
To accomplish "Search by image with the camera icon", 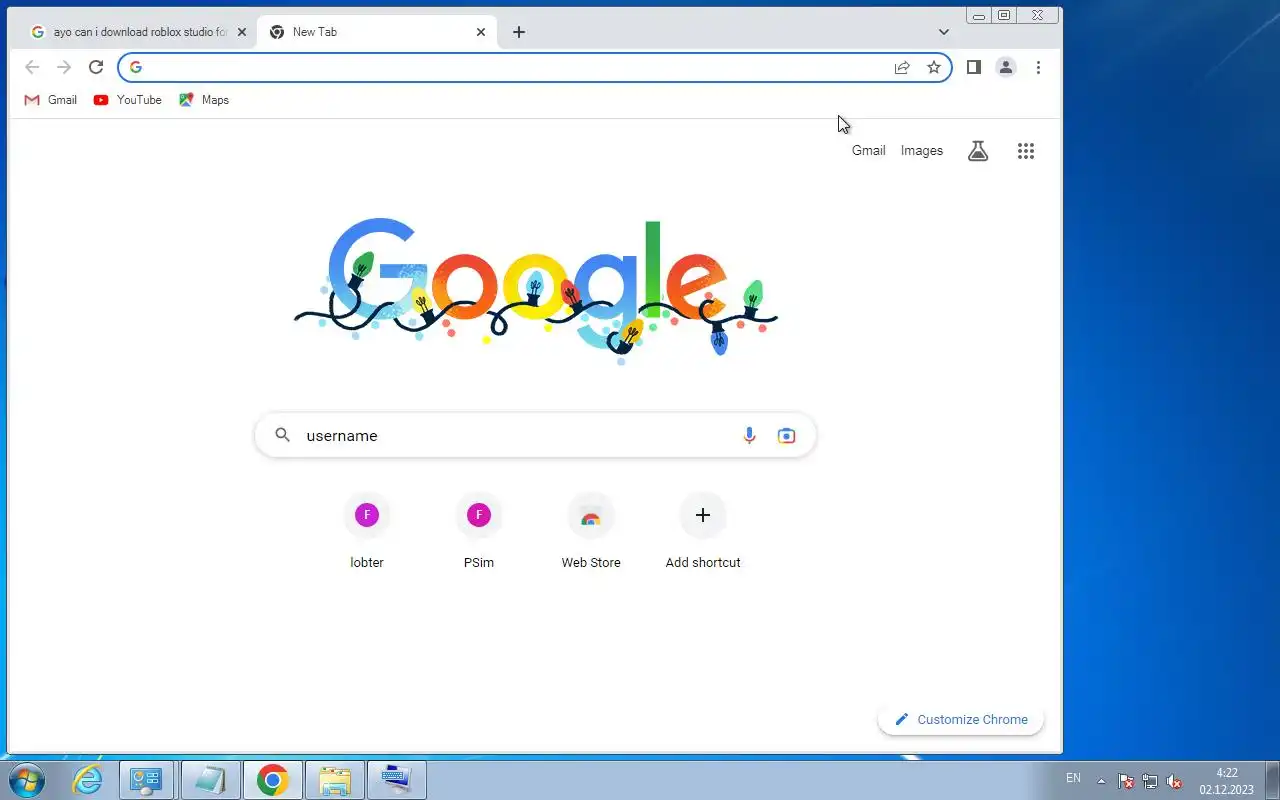I will coord(787,435).
